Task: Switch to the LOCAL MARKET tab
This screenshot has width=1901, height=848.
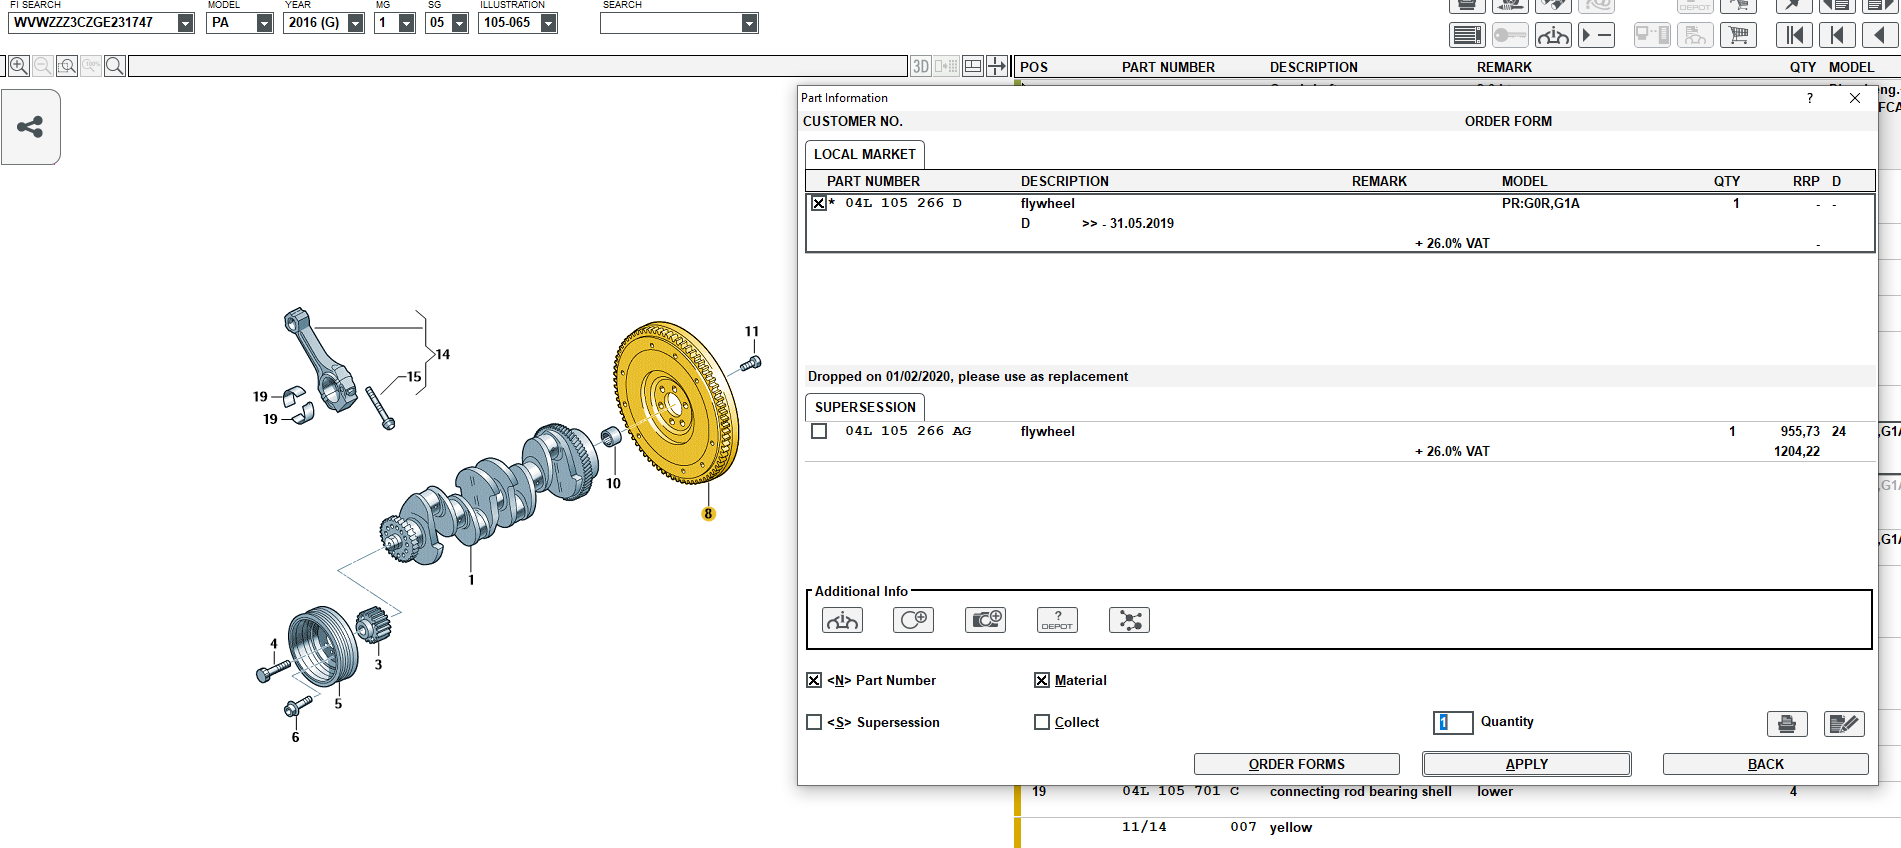Action: pos(864,154)
